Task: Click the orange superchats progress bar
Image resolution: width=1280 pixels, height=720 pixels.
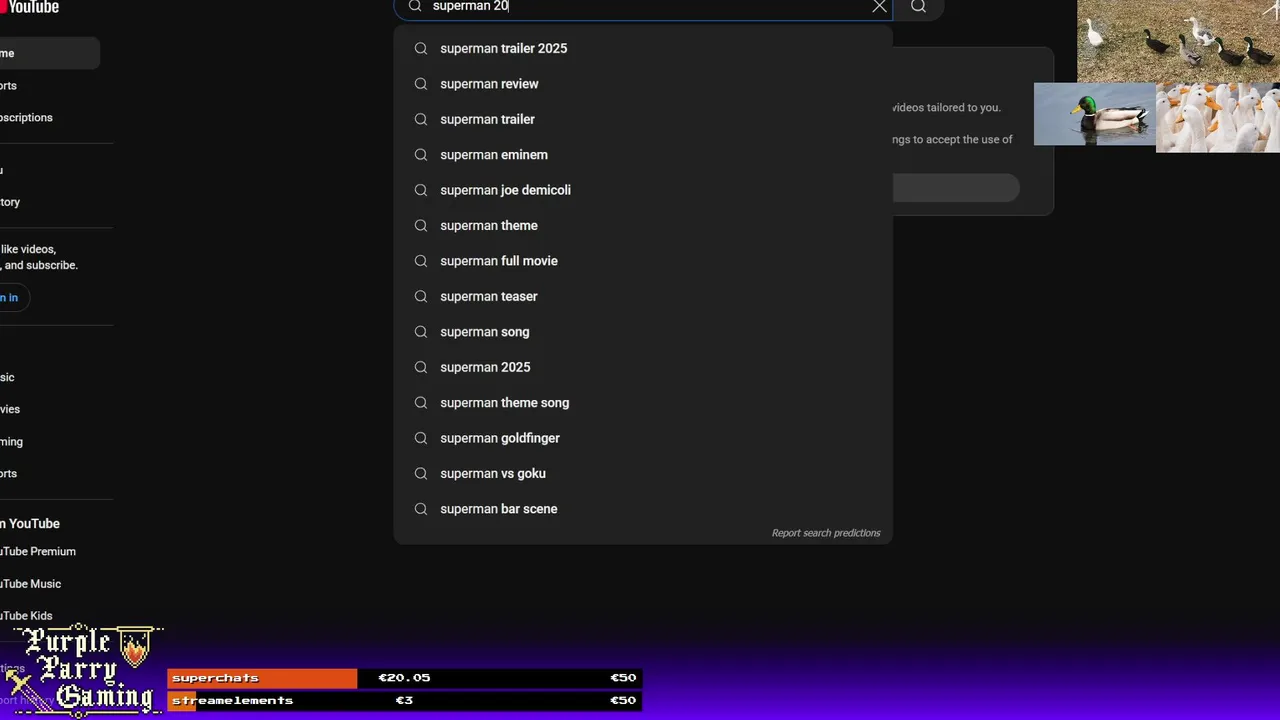Action: [262, 678]
